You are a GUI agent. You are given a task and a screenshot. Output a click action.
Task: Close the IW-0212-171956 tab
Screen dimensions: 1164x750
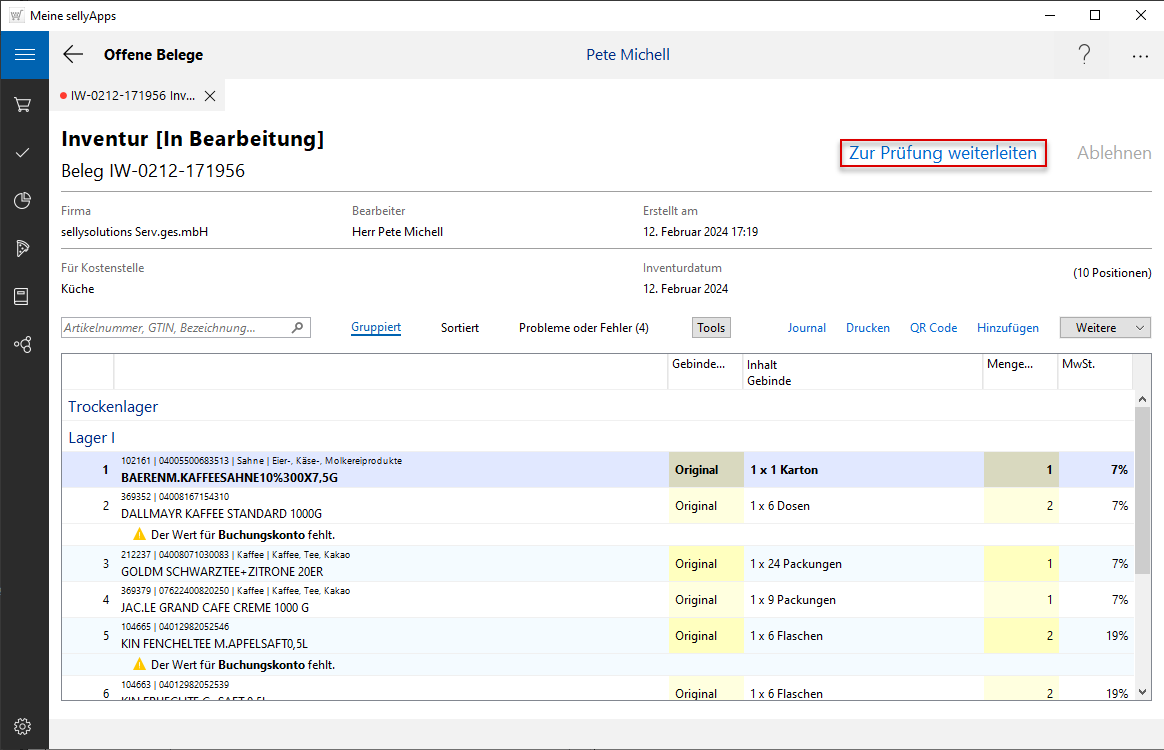click(x=210, y=96)
